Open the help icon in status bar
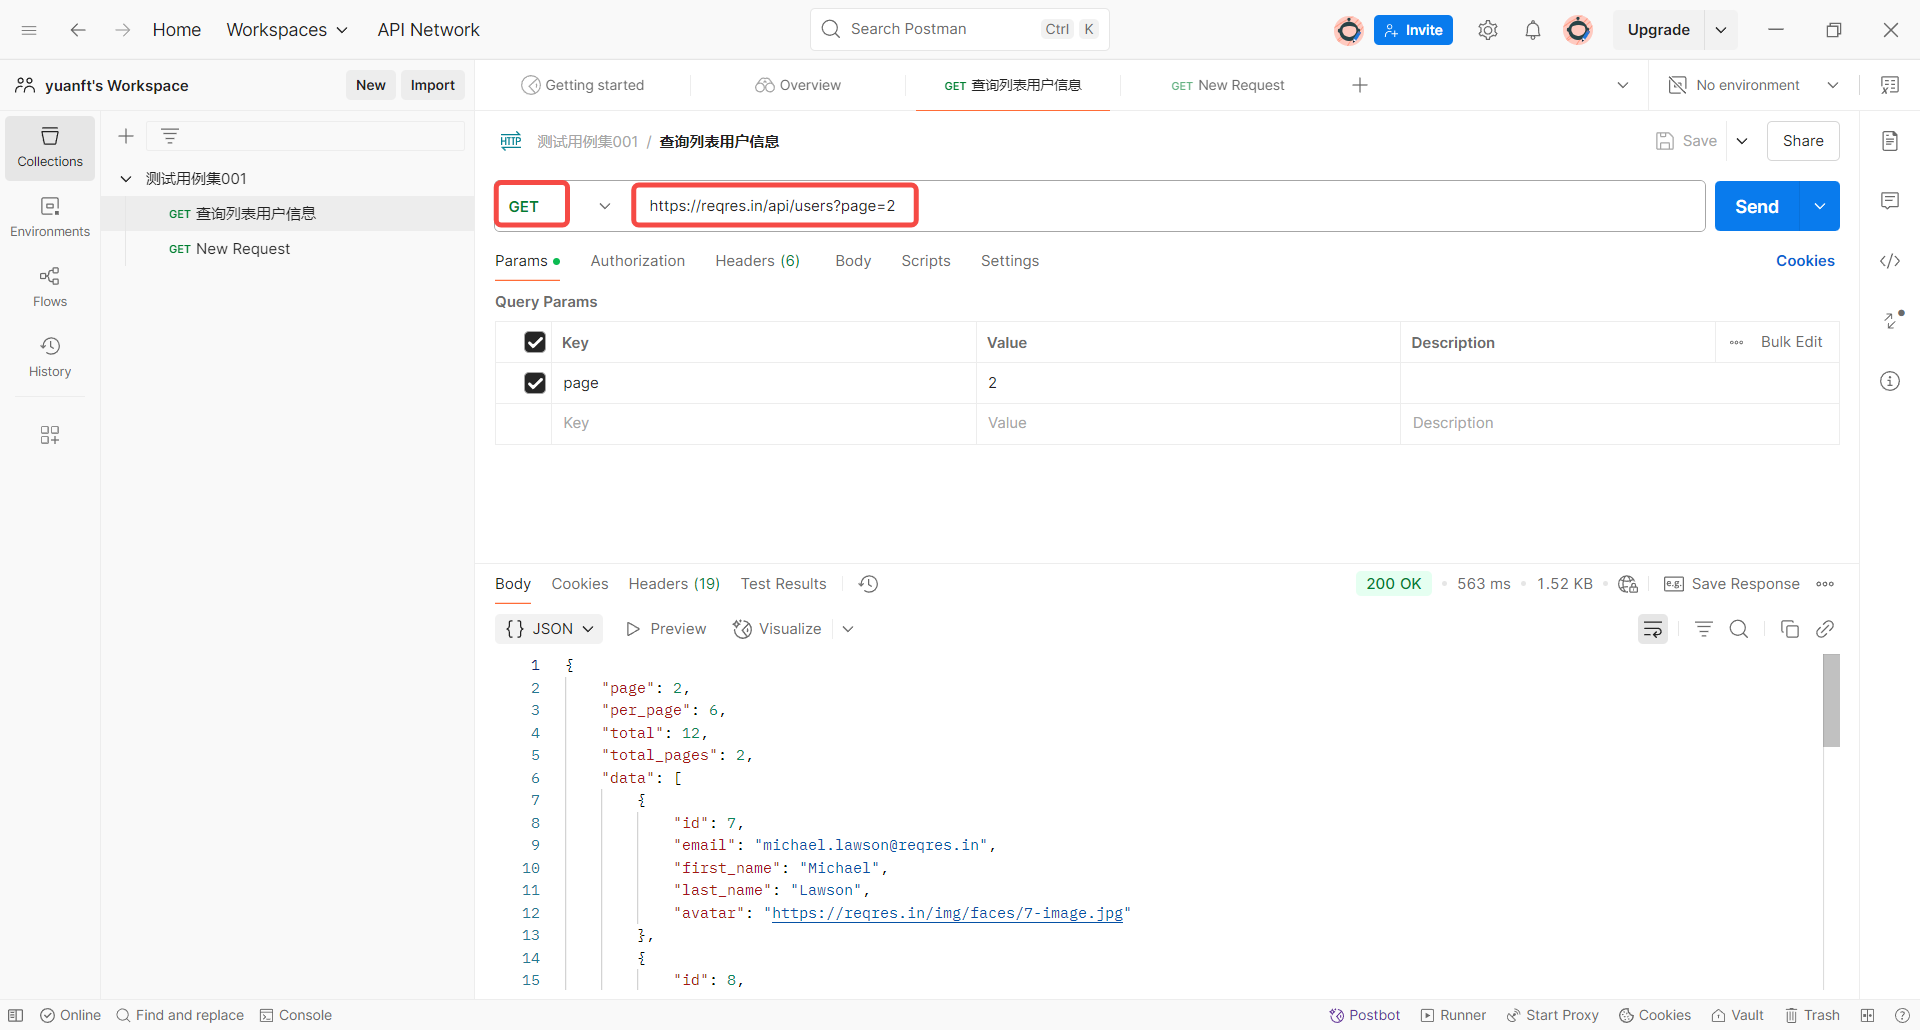Image resolution: width=1920 pixels, height=1030 pixels. 1902,1015
